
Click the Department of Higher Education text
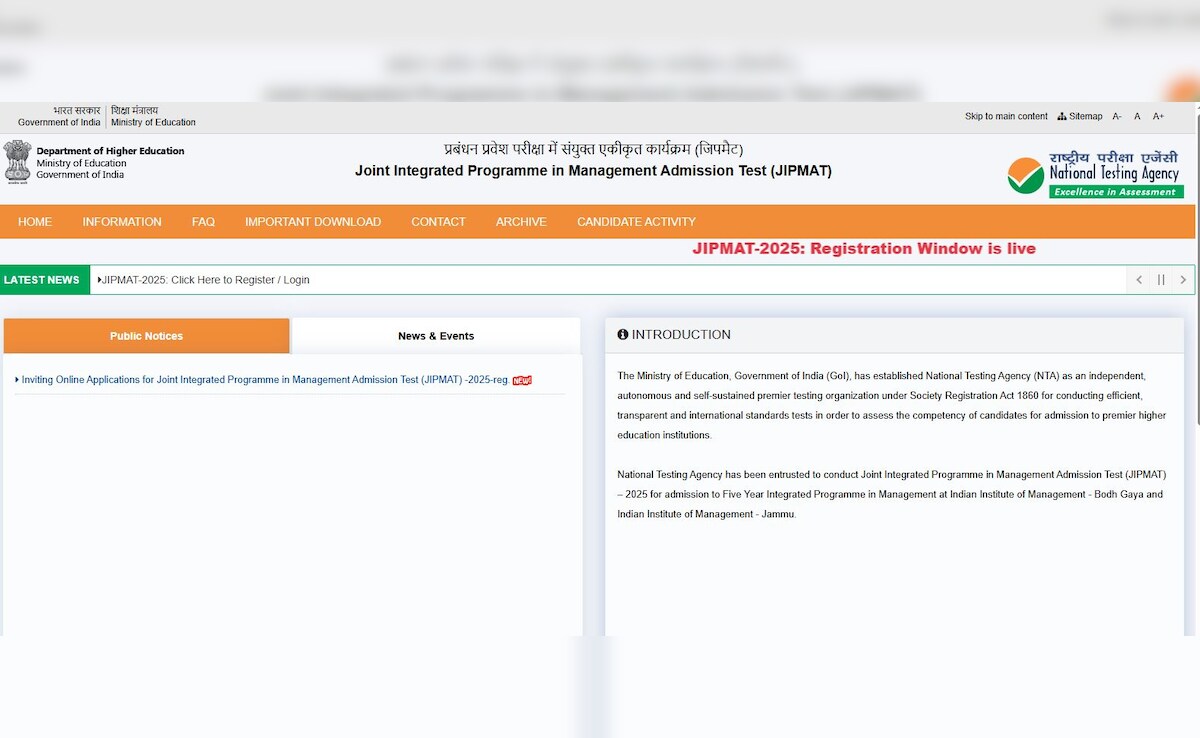110,151
